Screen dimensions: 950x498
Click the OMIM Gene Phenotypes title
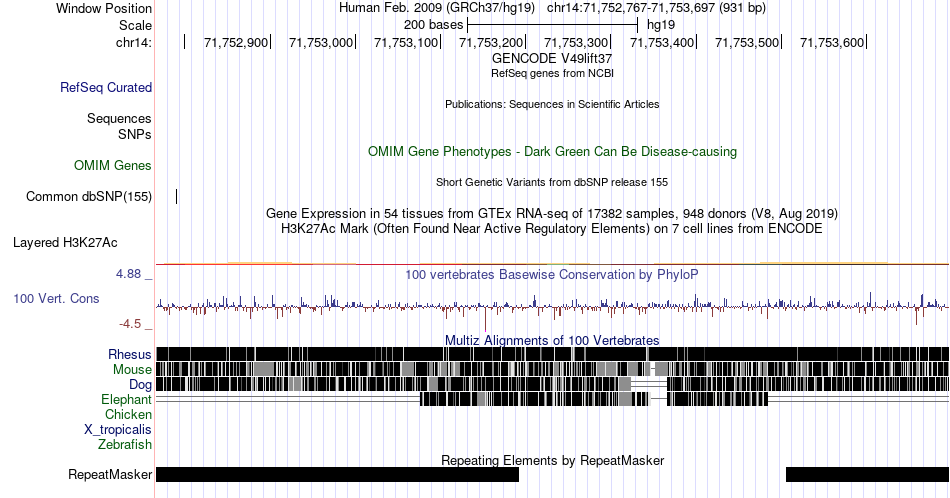[x=552, y=151]
